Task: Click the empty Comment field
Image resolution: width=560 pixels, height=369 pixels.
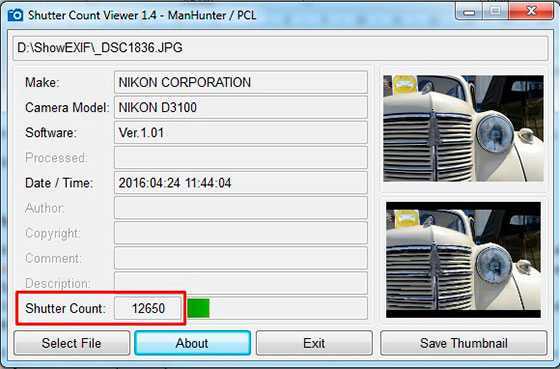Action: coord(241,258)
